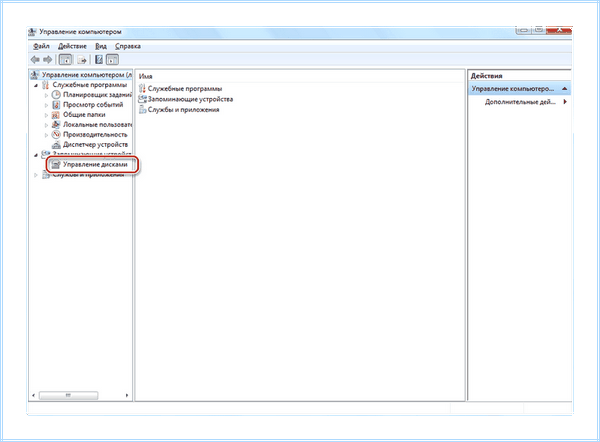Open the Вид menu

coord(101,46)
